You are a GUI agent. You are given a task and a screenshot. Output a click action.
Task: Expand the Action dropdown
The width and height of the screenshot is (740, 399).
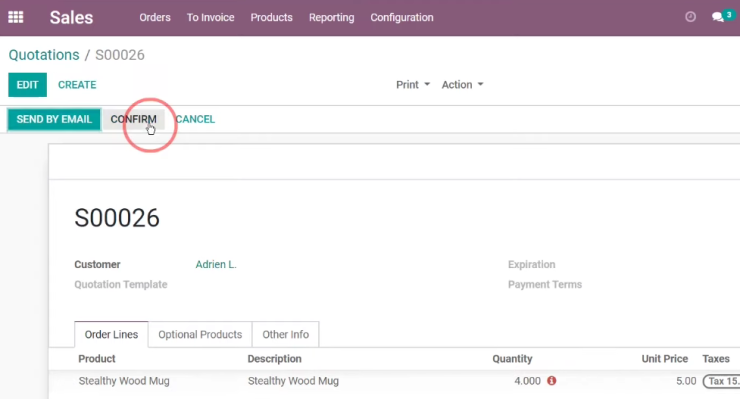pyautogui.click(x=462, y=85)
